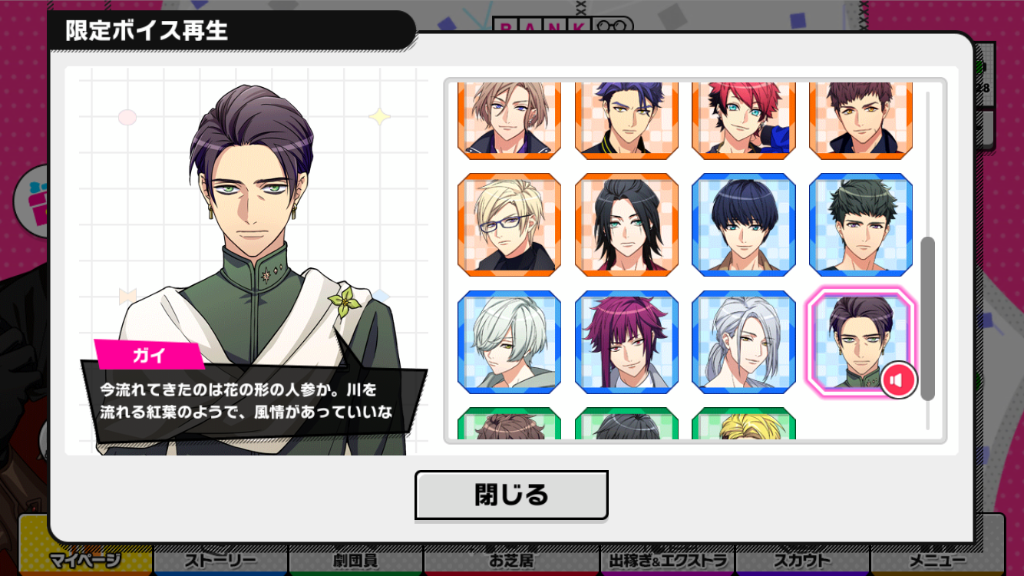Pick the light brown-haired character in top row

pos(509,120)
